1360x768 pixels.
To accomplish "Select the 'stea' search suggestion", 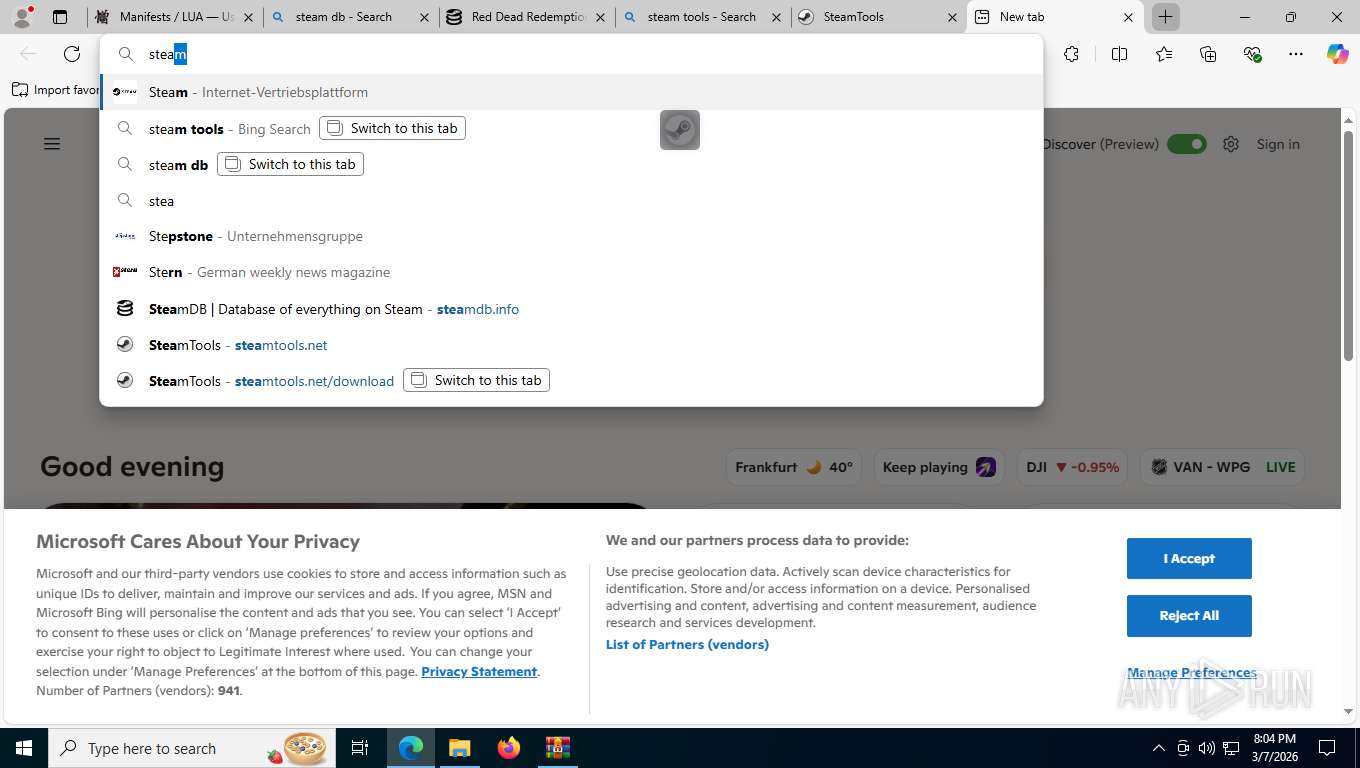I will (x=571, y=200).
